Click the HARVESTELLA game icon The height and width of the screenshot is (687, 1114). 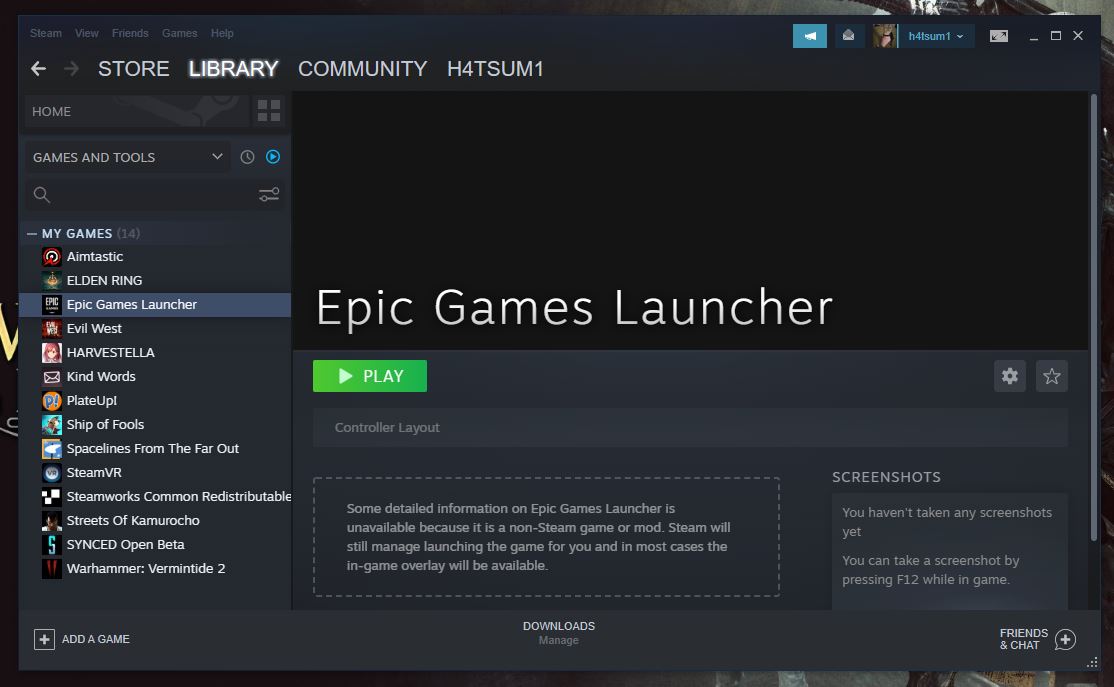52,352
